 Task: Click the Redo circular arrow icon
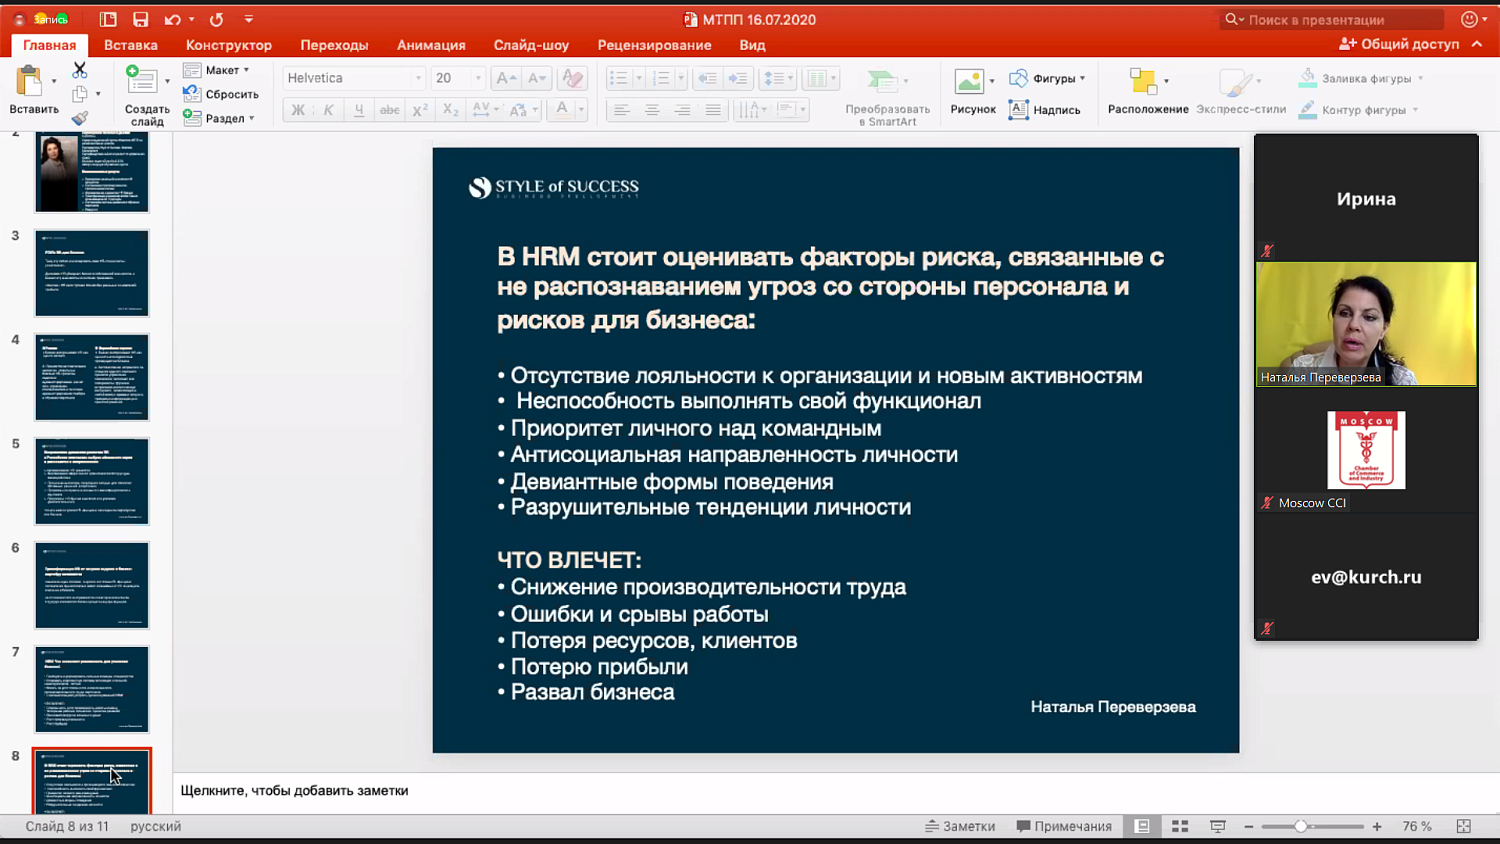pyautogui.click(x=216, y=19)
